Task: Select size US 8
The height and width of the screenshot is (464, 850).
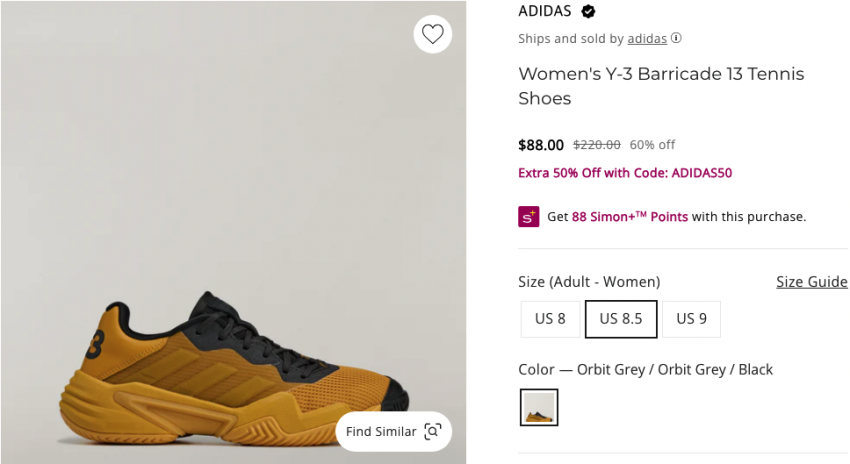Action: [x=550, y=319]
